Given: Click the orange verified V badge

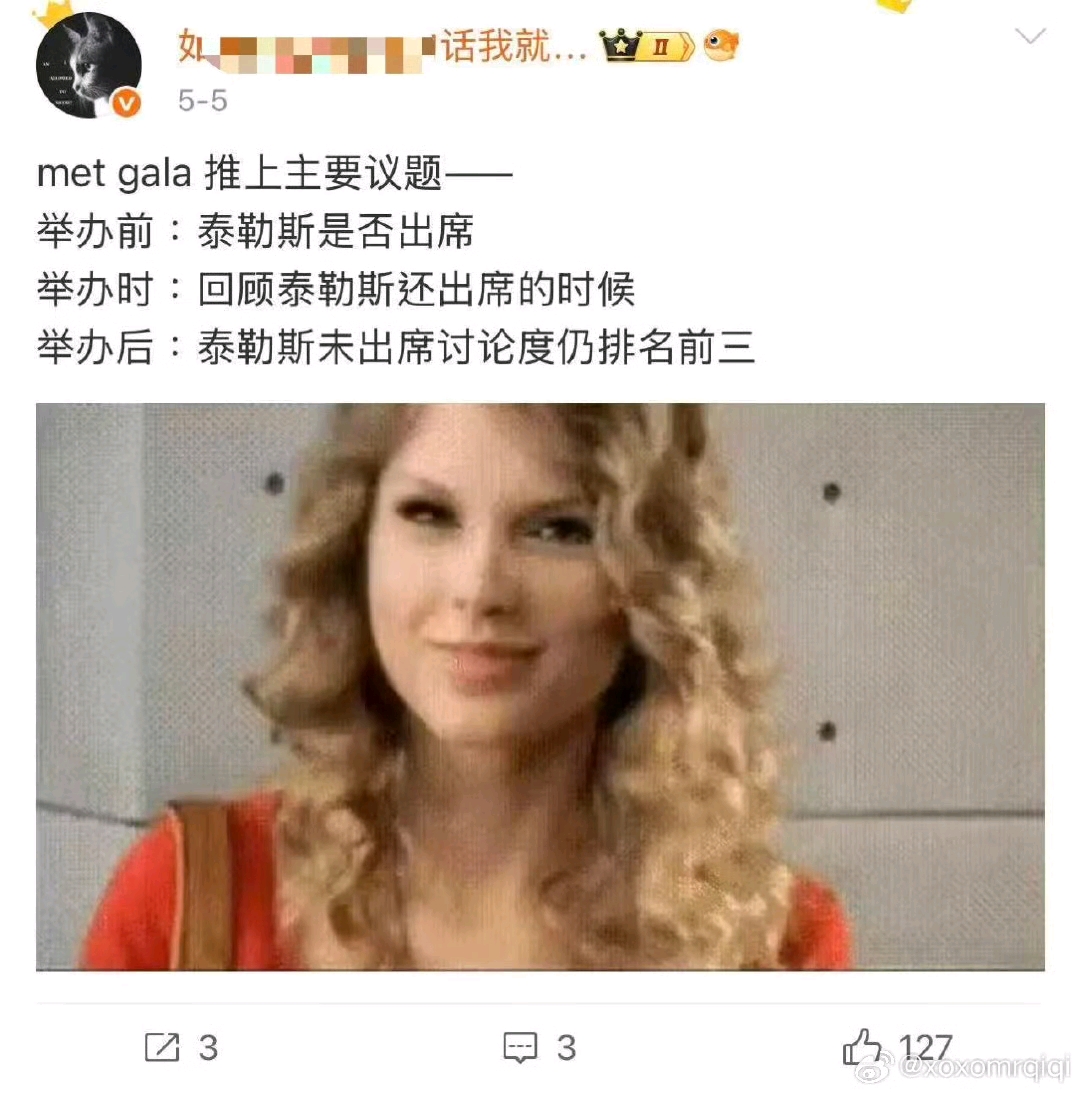Looking at the screenshot, I should (126, 103).
